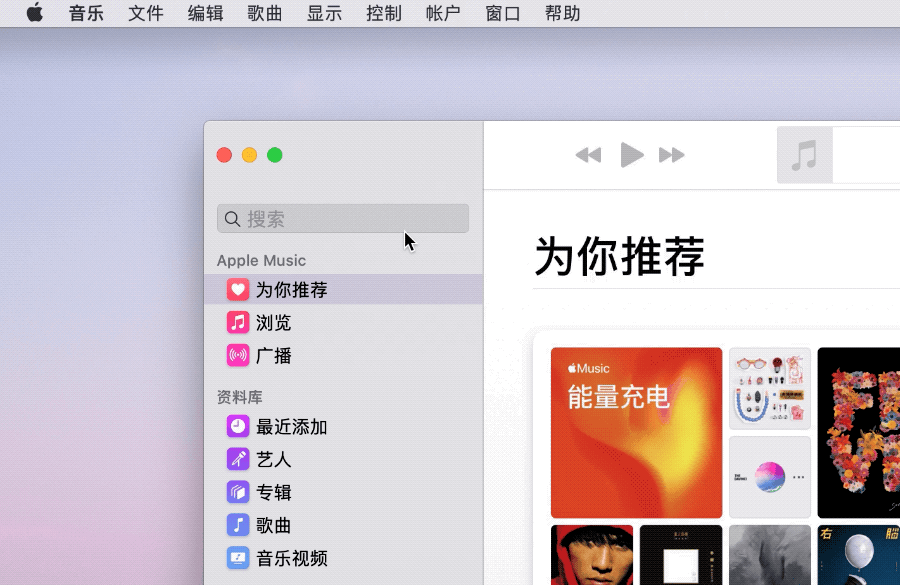Open the Apple logo menu
Image resolution: width=900 pixels, height=585 pixels.
[35, 13]
